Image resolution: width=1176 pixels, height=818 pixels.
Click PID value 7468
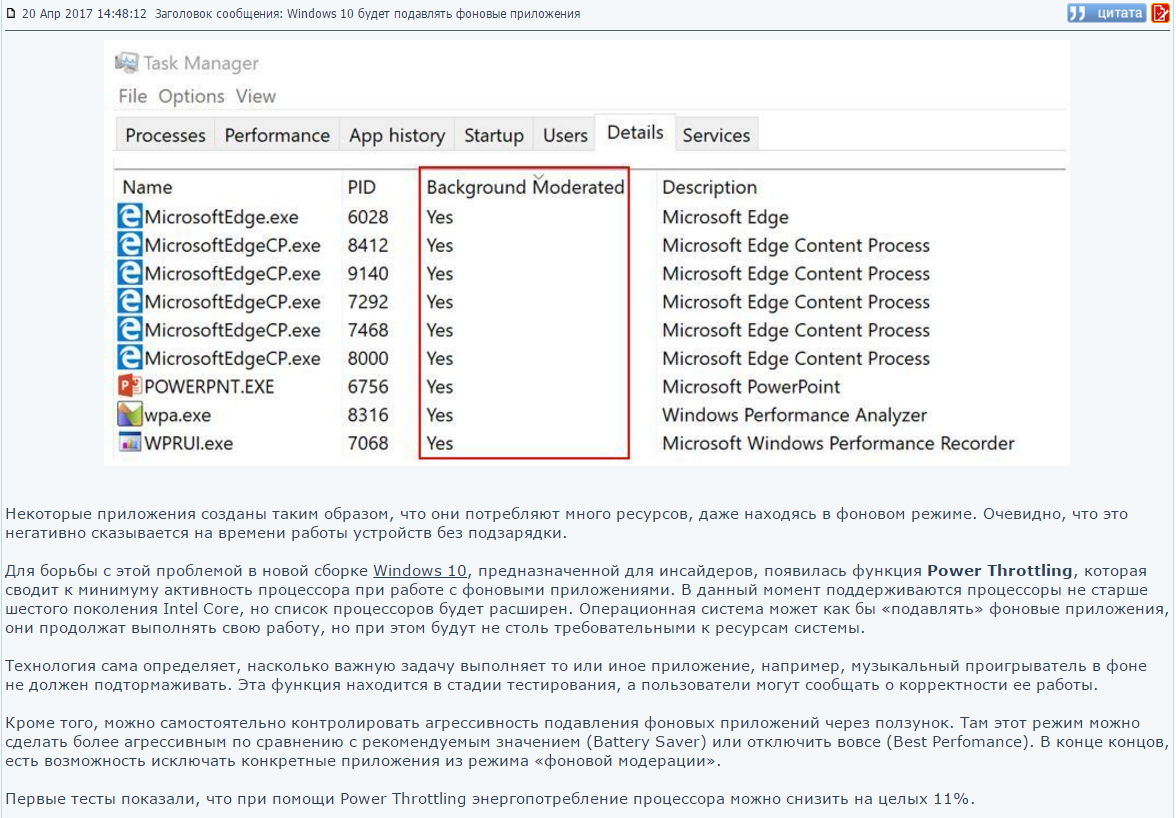368,331
